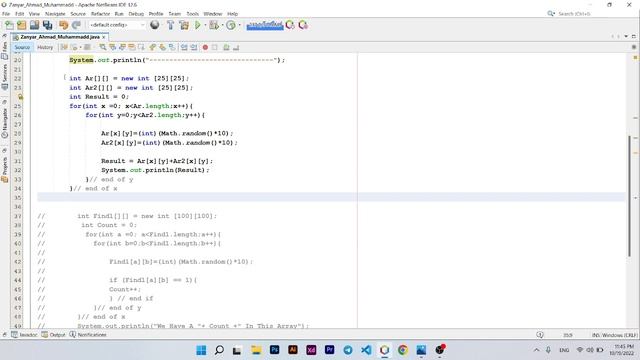Click the second profiler icon right of the memory bar

[x=303, y=25]
